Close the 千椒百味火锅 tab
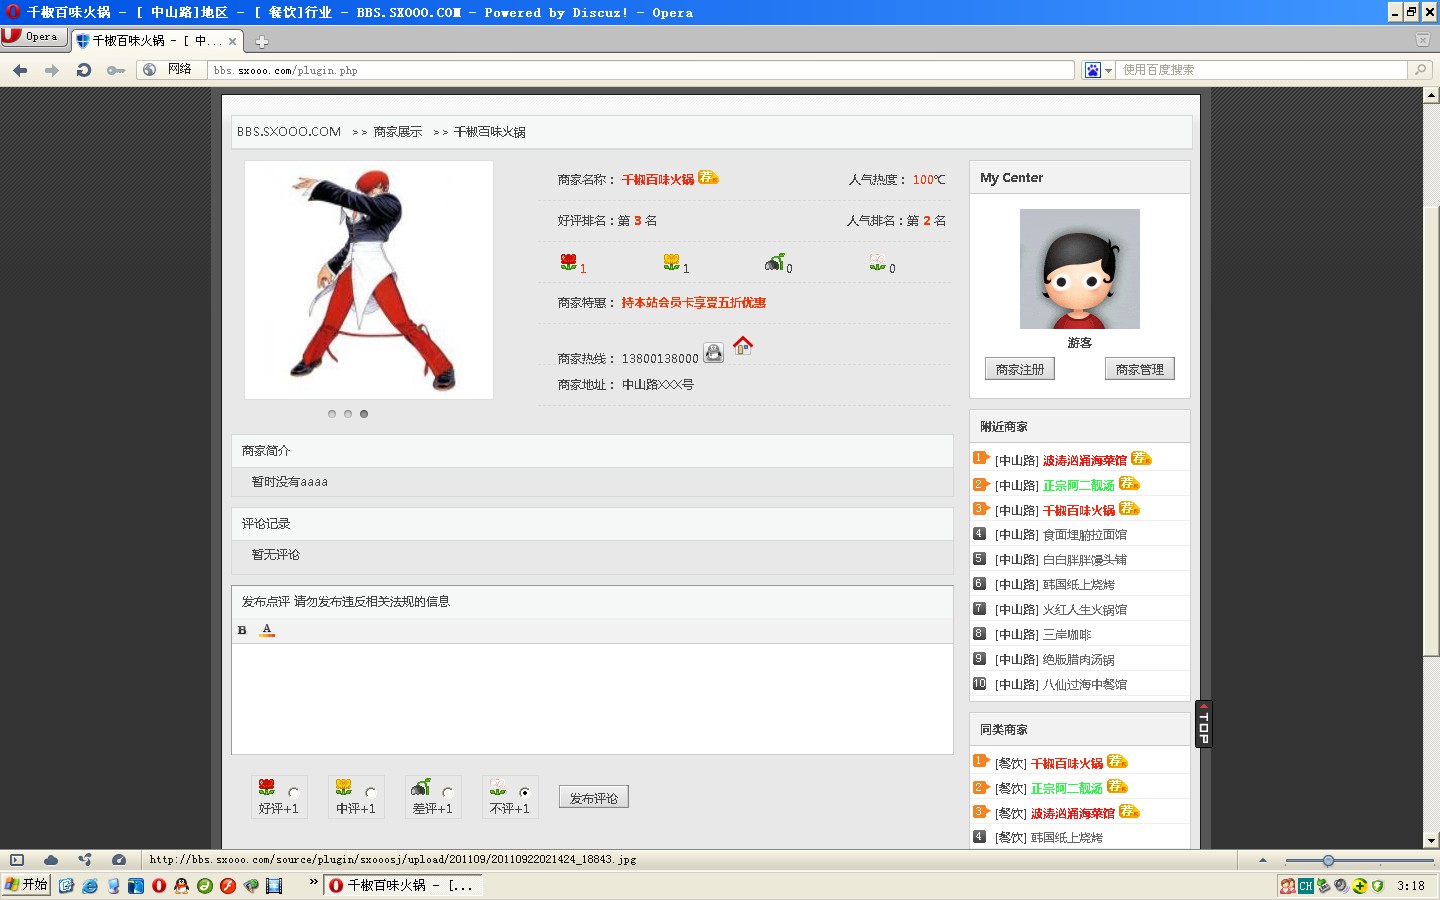 (233, 41)
